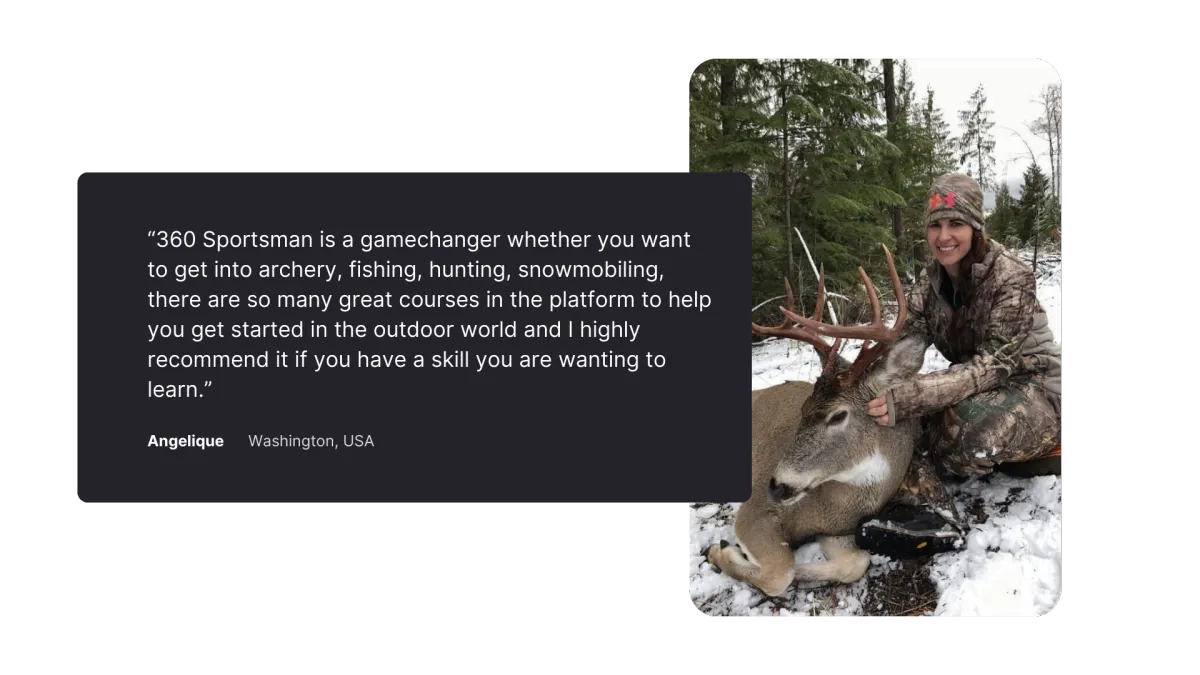Click the deer's eye in the photo
Screen dimensions: 1200x675
point(837,420)
